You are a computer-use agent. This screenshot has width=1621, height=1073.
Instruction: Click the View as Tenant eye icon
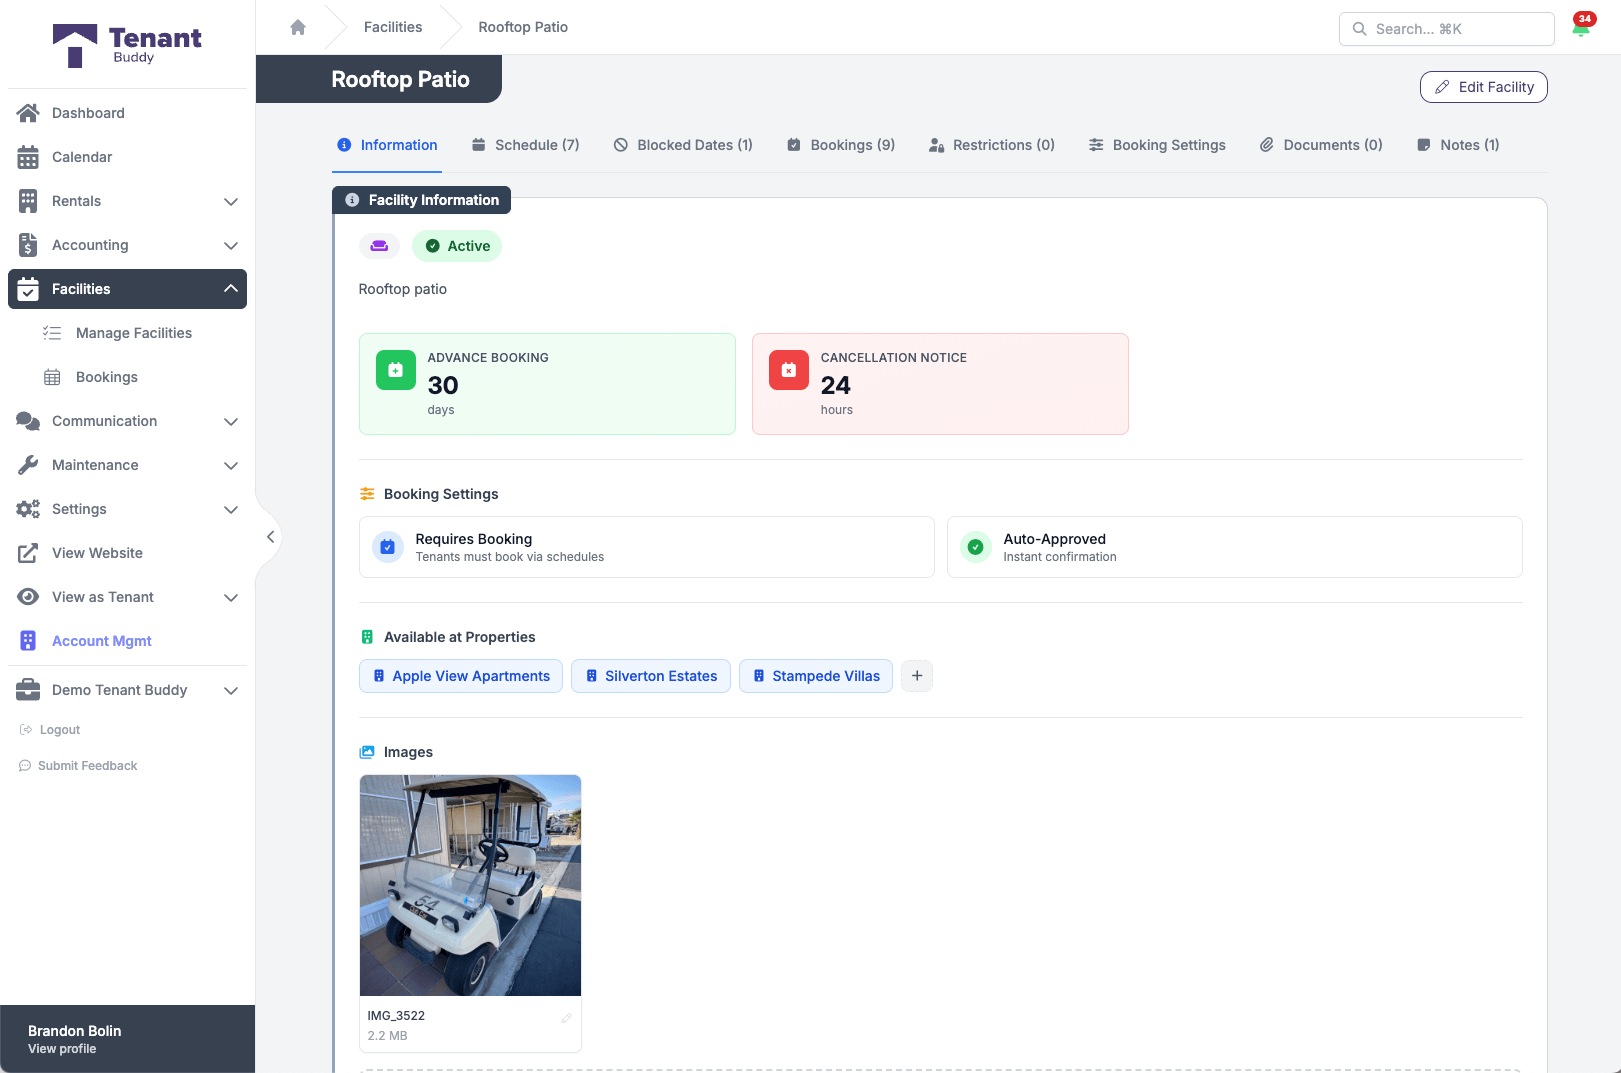pyautogui.click(x=28, y=597)
